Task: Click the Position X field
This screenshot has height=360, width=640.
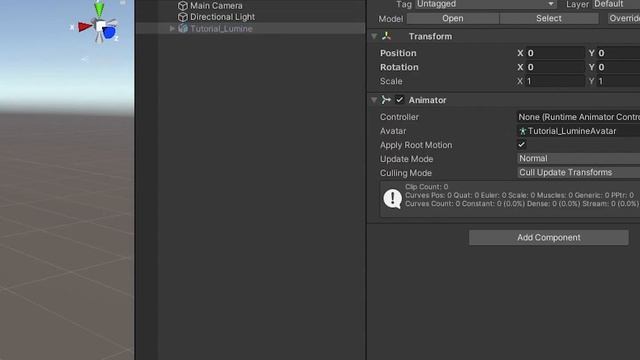Action: coord(555,53)
